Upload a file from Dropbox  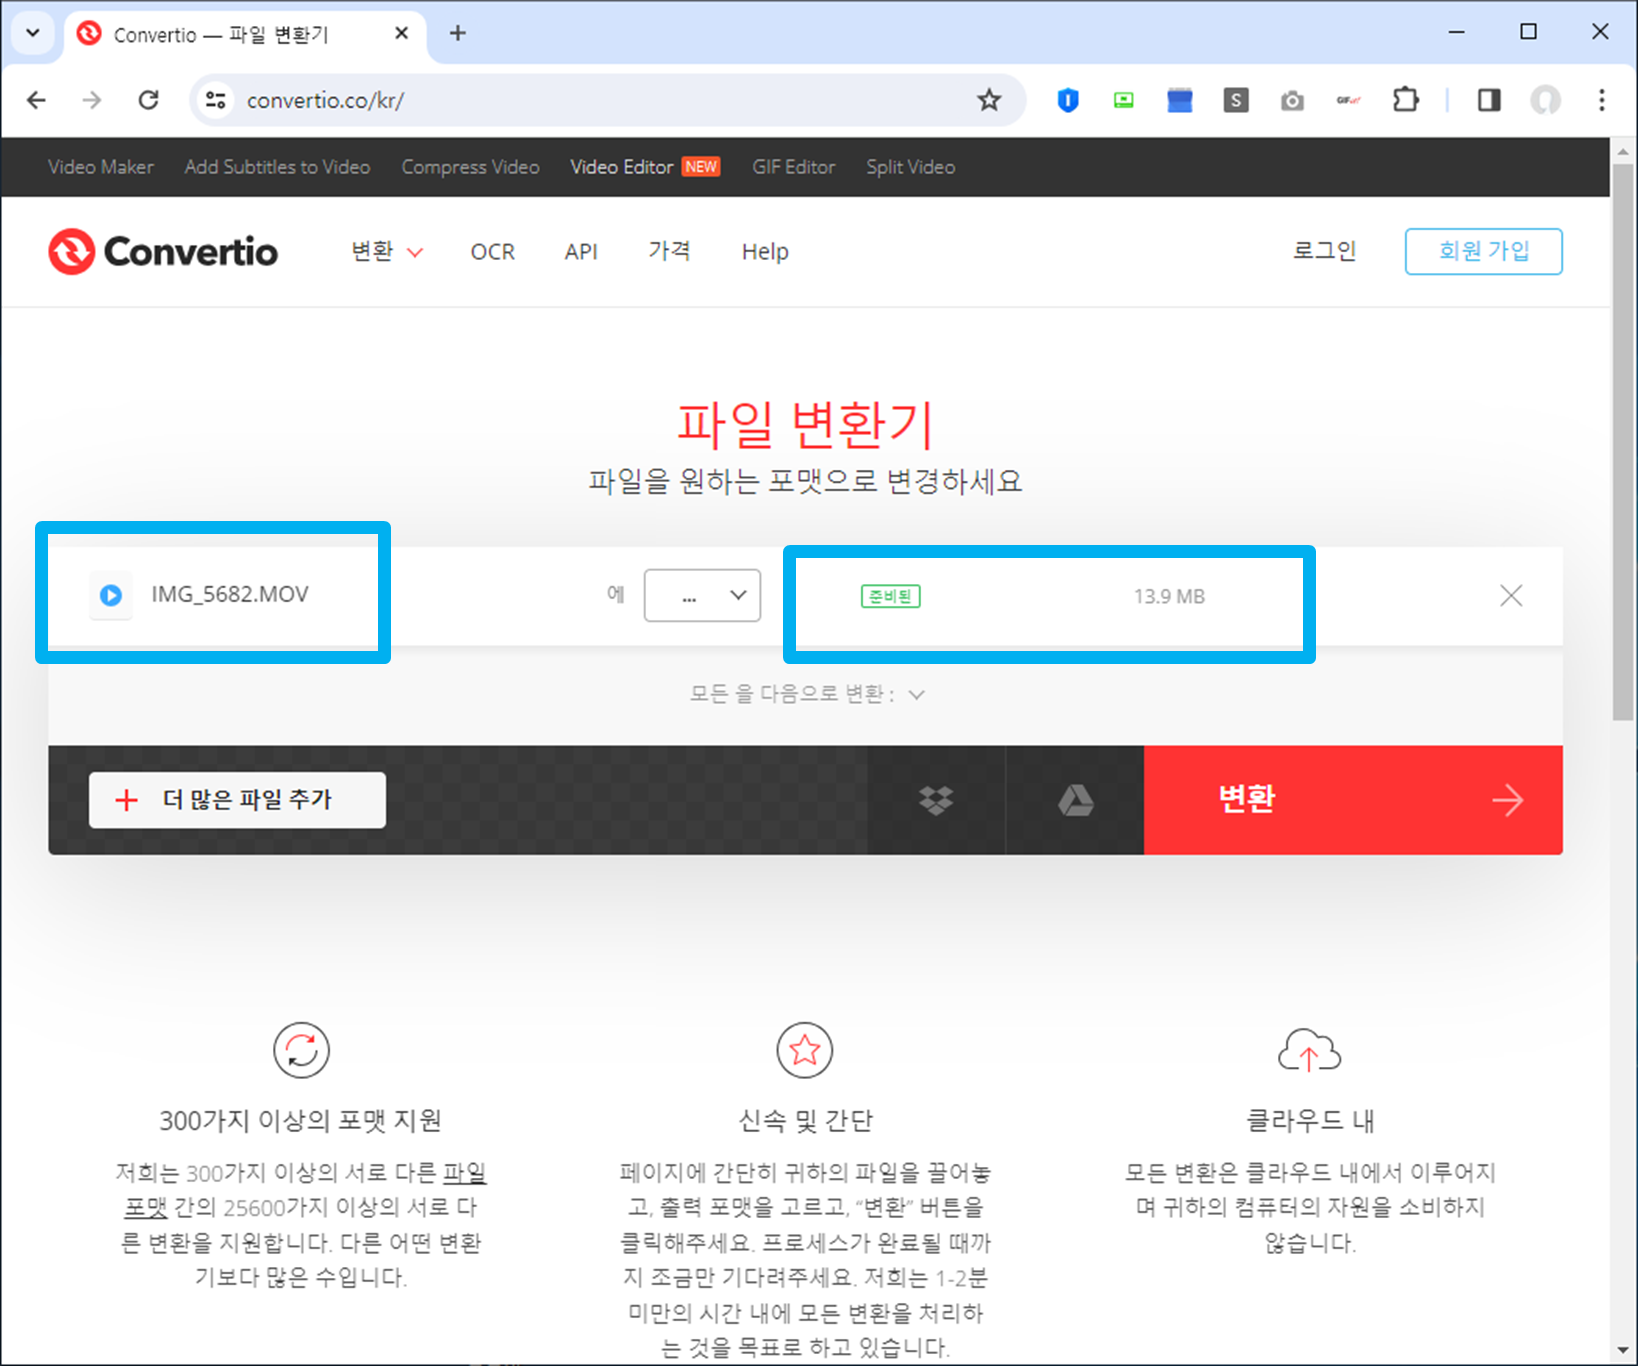click(x=935, y=800)
